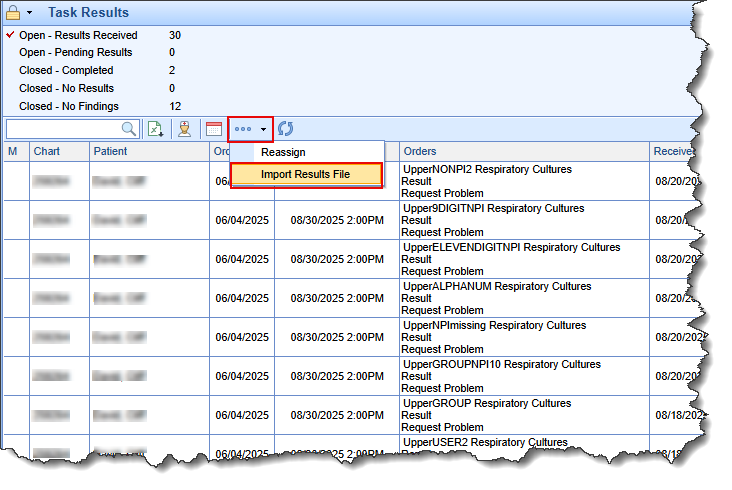
Task: Click the refresh icon
Action: pyautogui.click(x=285, y=129)
